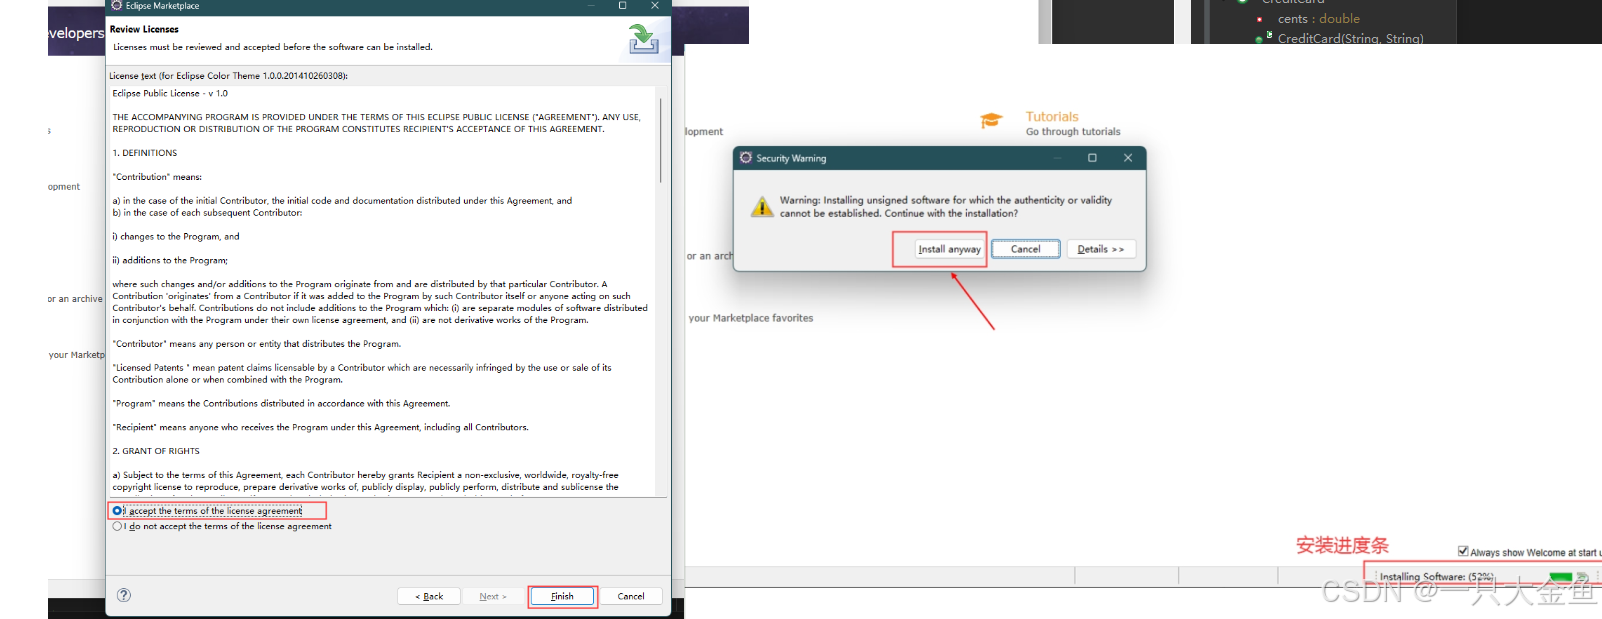This screenshot has height=619, width=1602.
Task: Maximize the Security Warning dialog
Action: [1092, 158]
